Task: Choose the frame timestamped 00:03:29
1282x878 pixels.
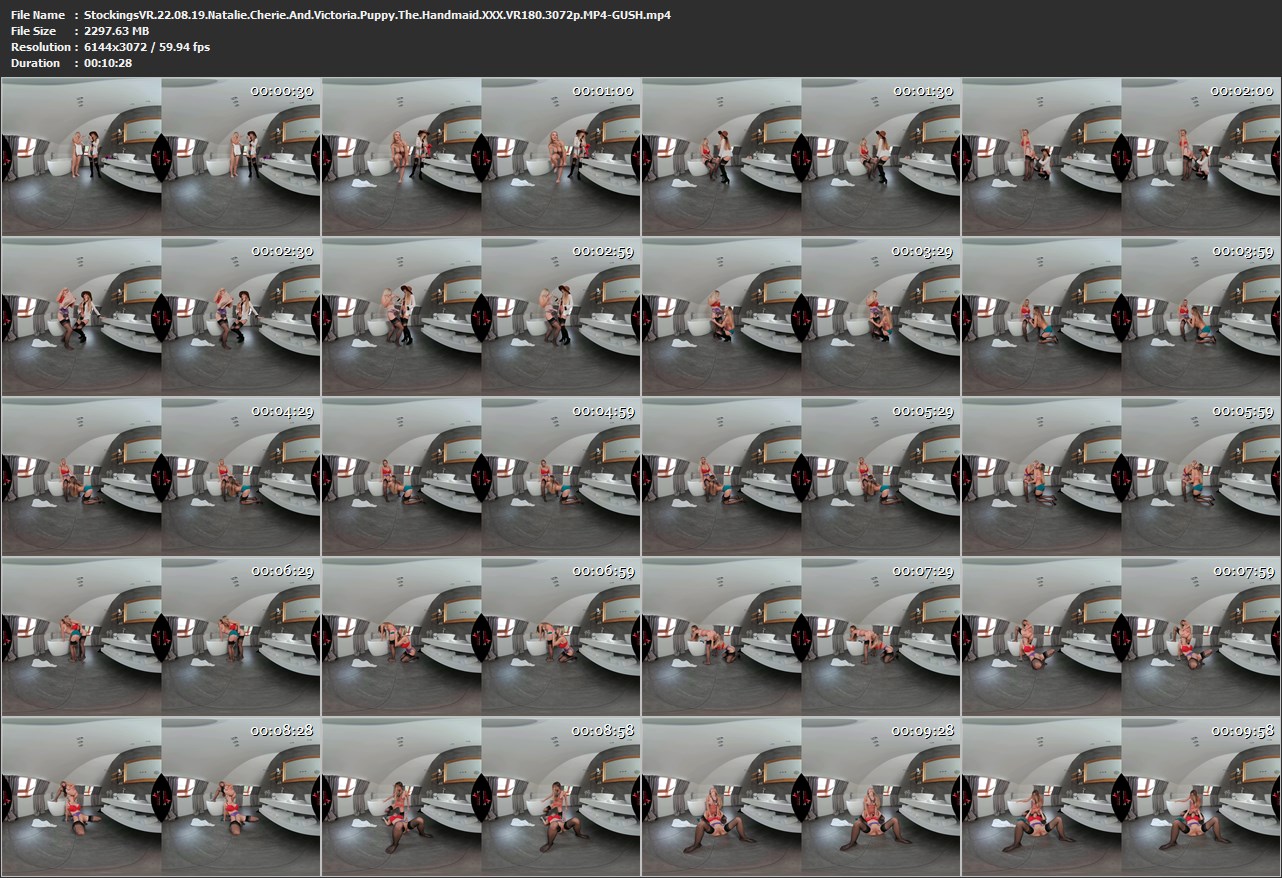Action: click(x=801, y=317)
